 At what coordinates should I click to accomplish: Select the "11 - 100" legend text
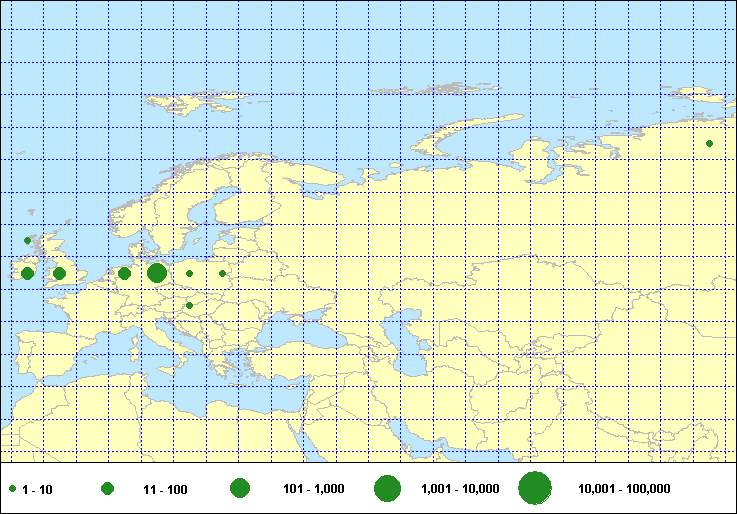(x=165, y=489)
